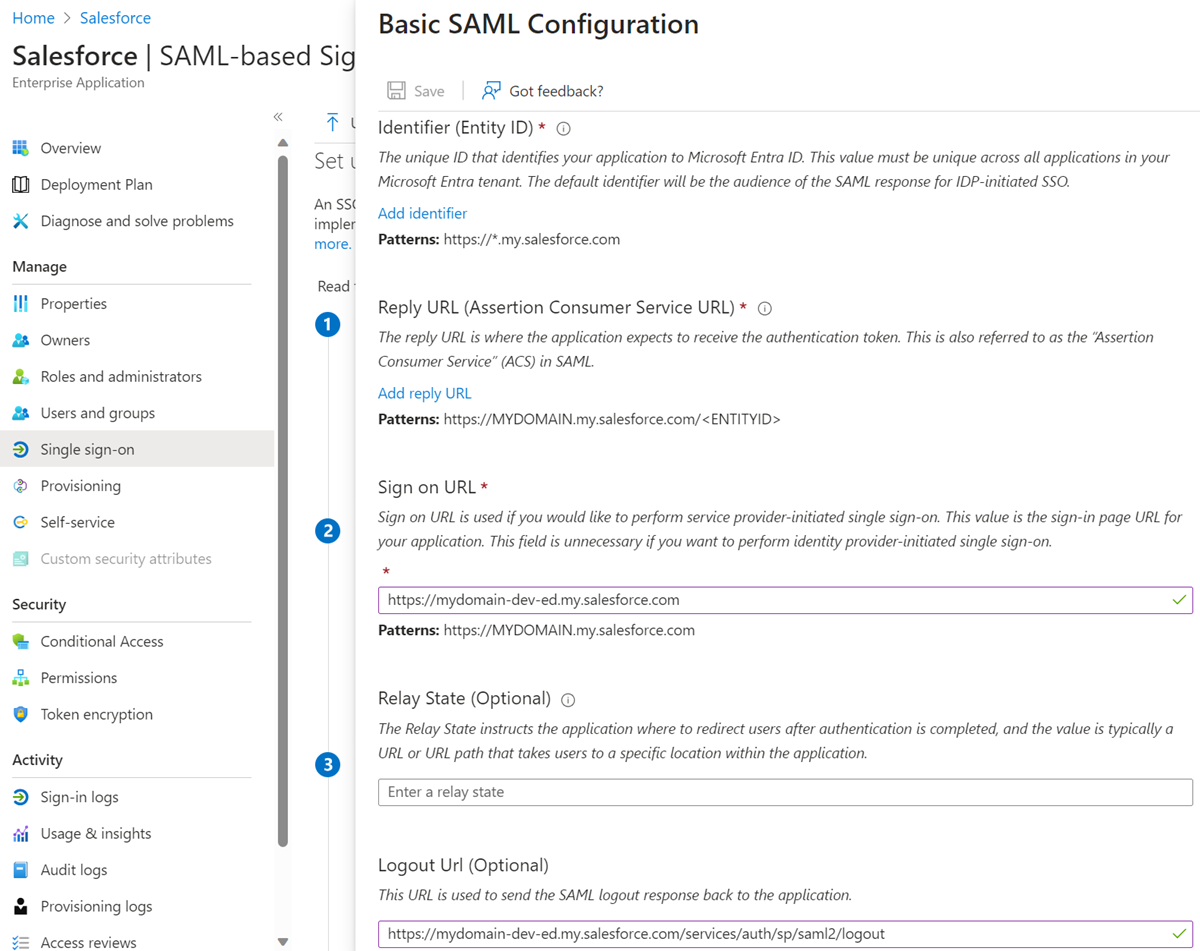Click the Save button text
Image resolution: width=1200 pixels, height=951 pixels.
click(429, 91)
